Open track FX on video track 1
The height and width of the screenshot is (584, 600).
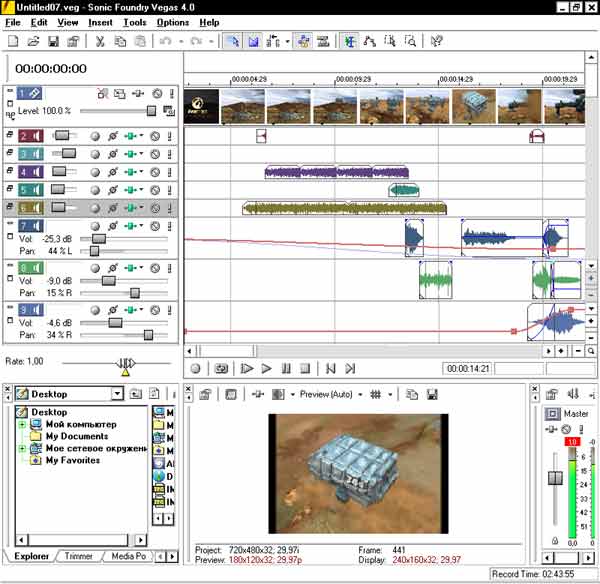click(138, 93)
